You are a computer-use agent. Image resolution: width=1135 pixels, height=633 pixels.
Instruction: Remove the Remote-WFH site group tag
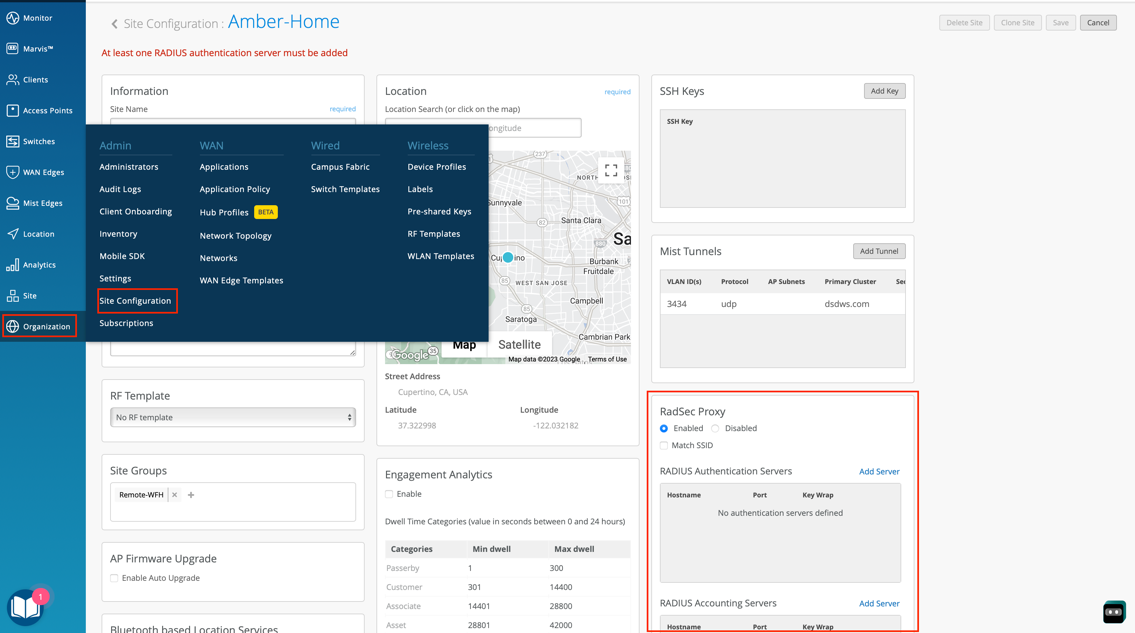pos(174,495)
